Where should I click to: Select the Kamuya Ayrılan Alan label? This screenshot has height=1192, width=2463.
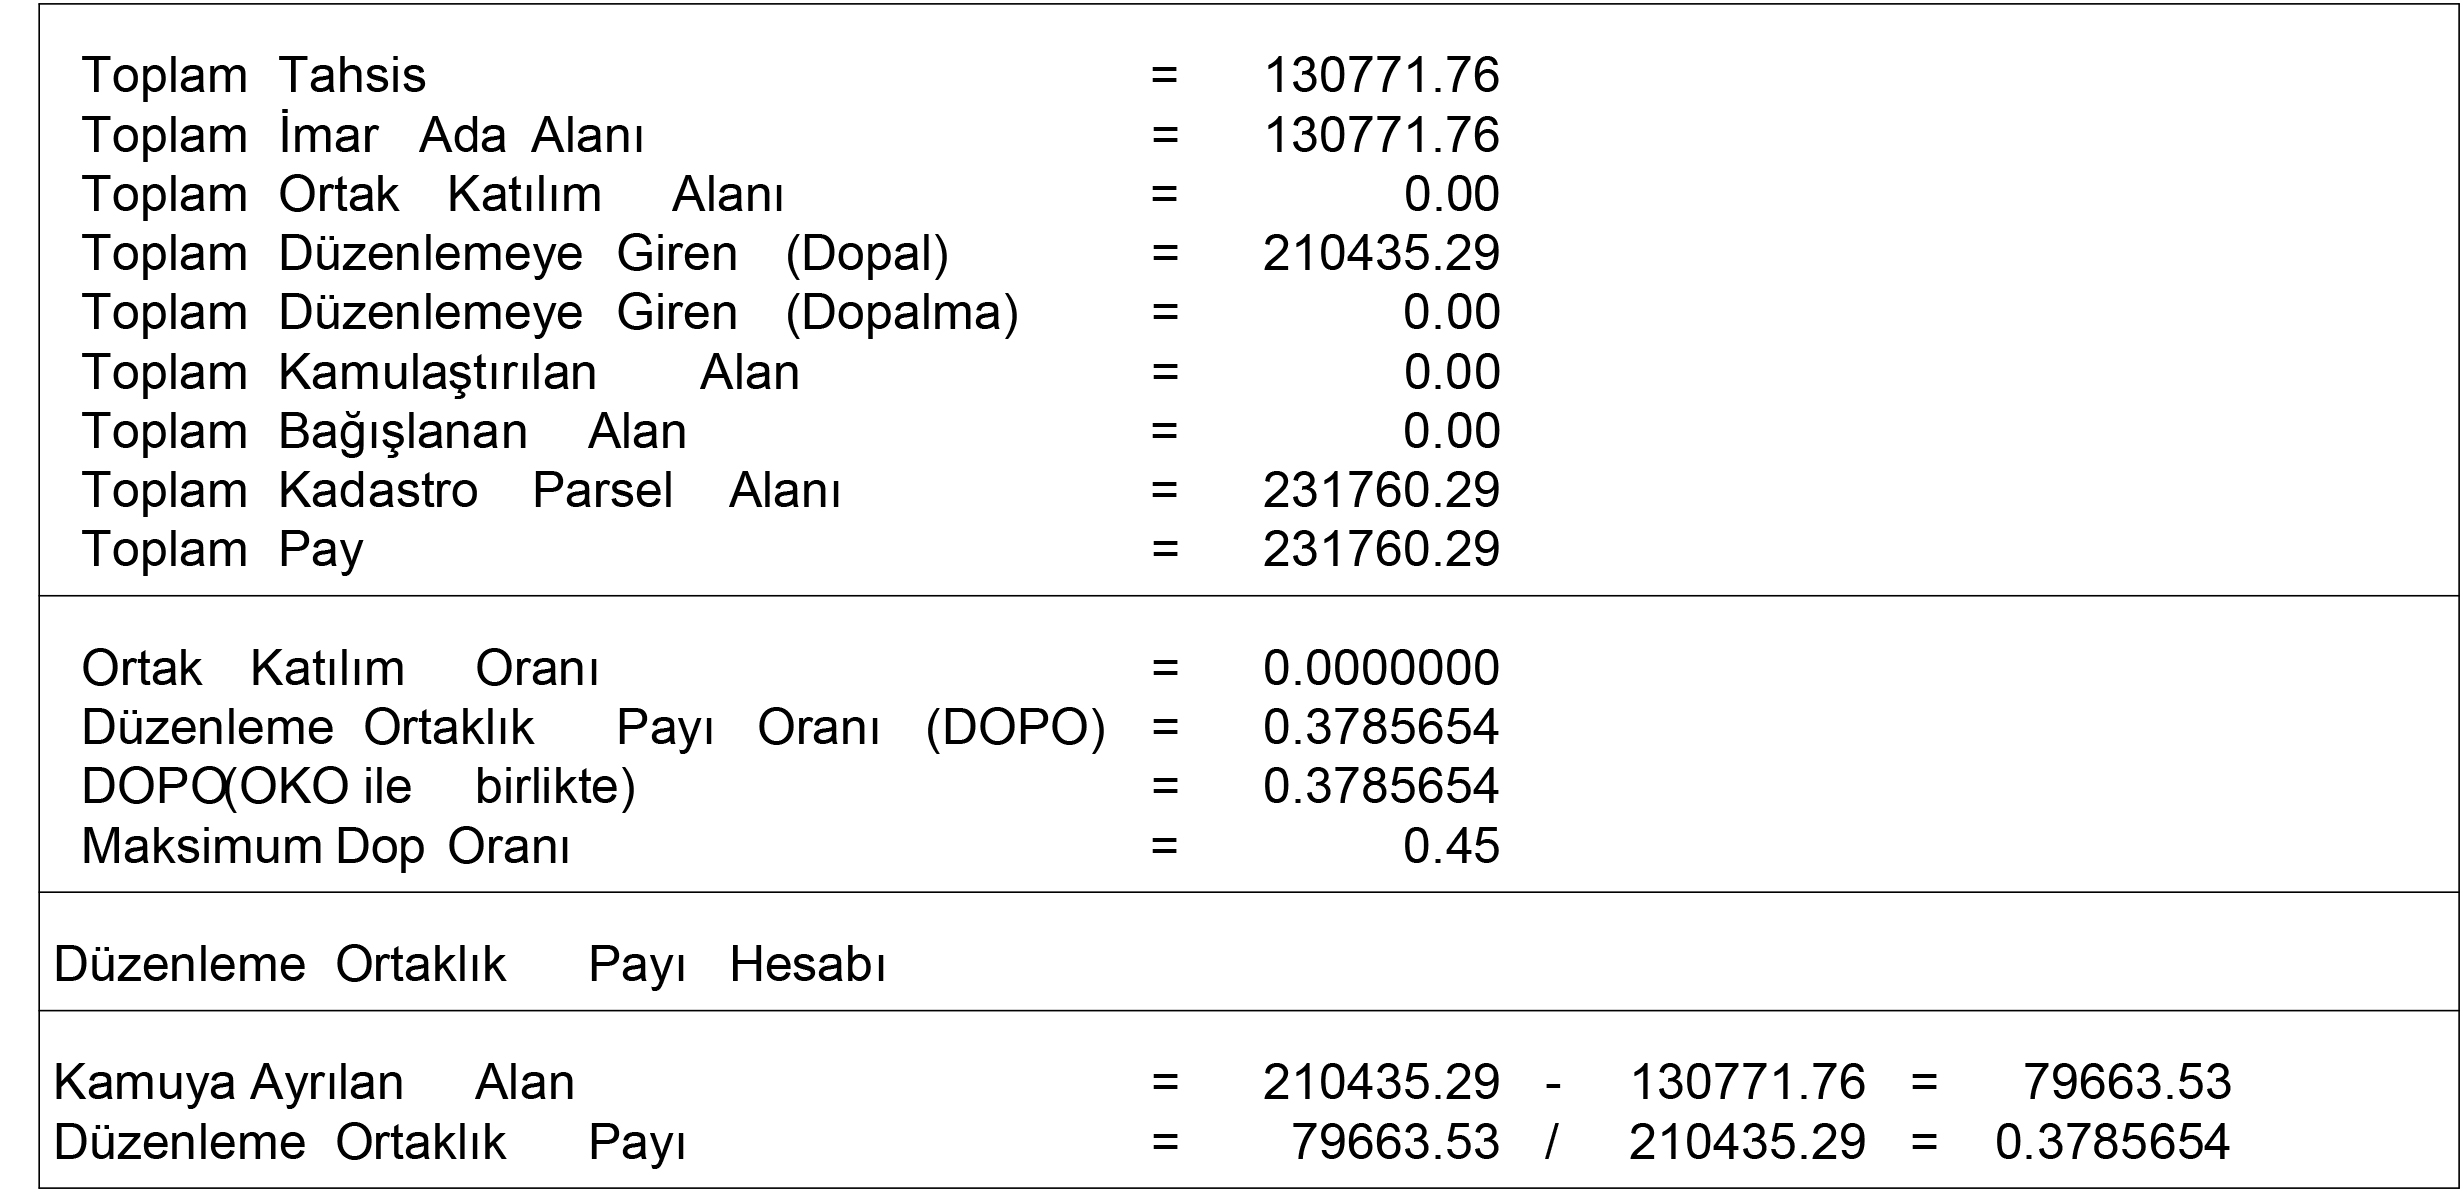[x=314, y=1082]
